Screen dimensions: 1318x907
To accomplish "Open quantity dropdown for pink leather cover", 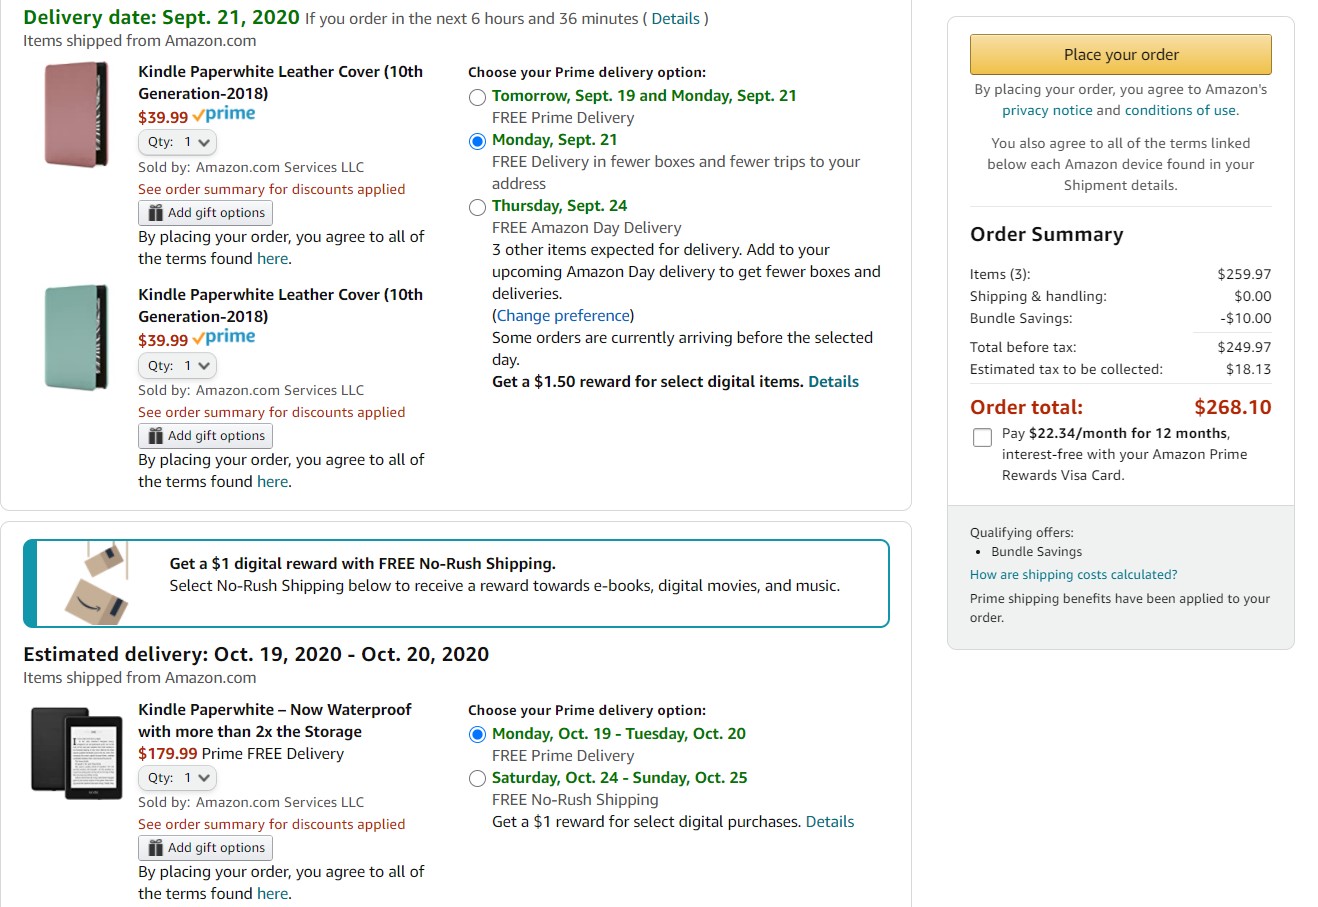I will click(177, 142).
